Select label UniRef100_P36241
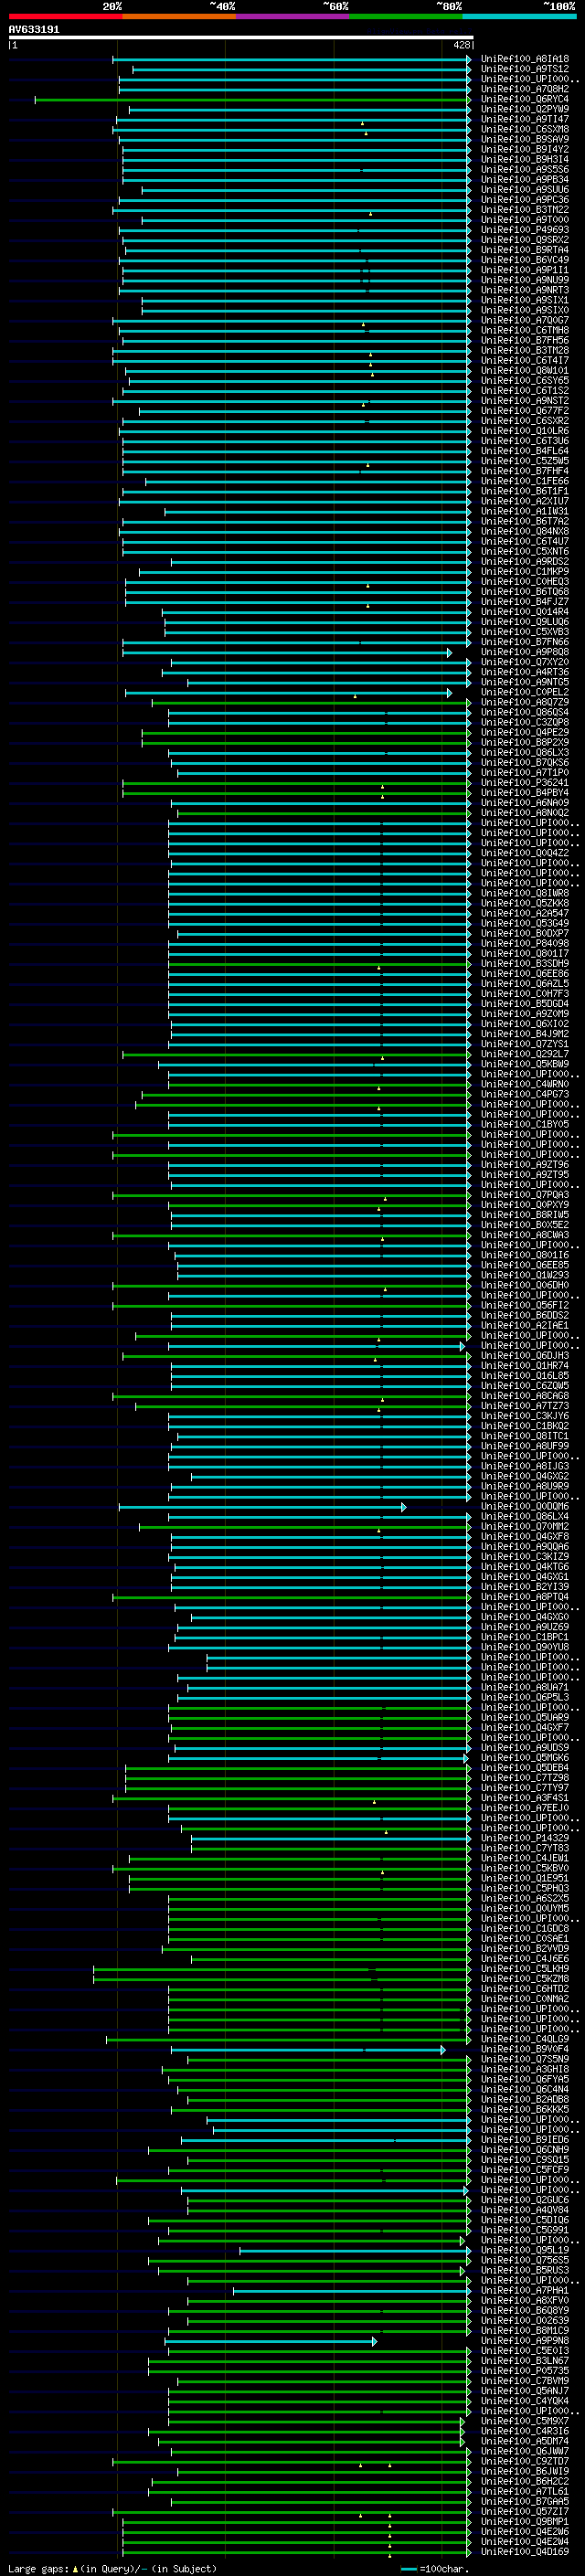 click(525, 782)
